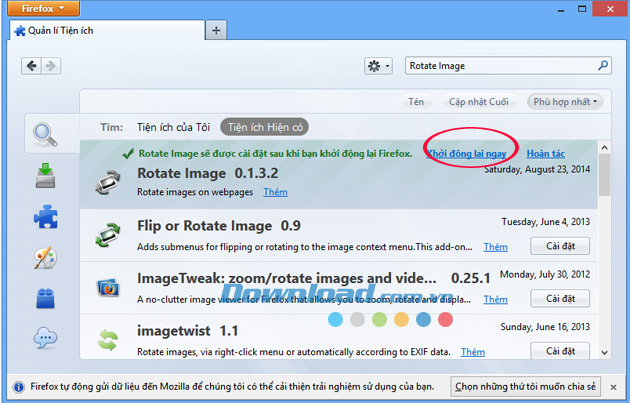Click the scrollbar down arrow

tap(604, 353)
